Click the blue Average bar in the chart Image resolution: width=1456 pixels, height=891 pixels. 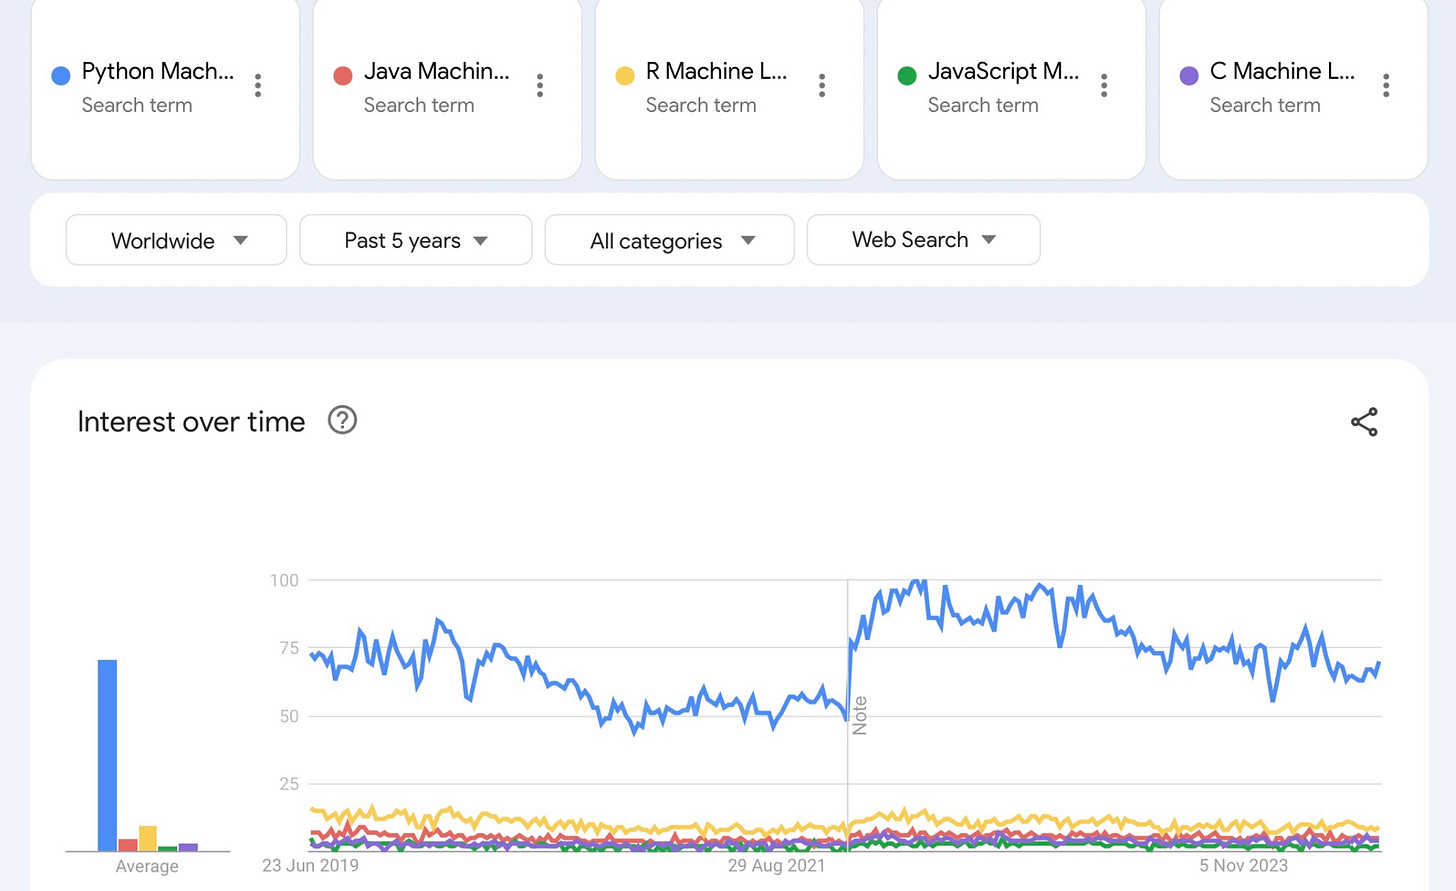click(x=107, y=755)
